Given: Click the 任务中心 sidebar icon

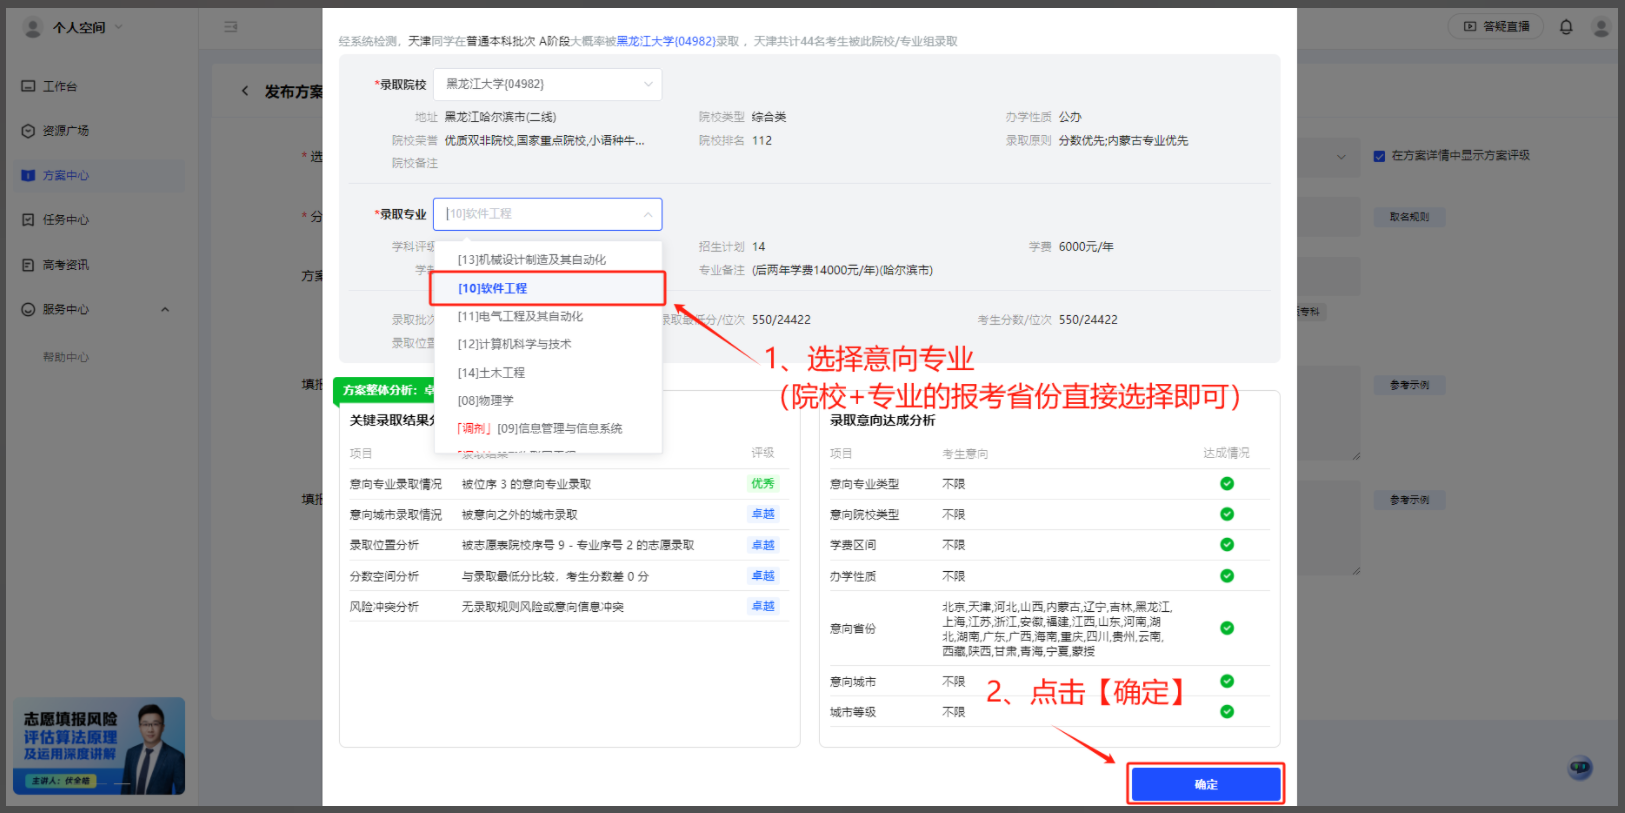Looking at the screenshot, I should coord(28,220).
